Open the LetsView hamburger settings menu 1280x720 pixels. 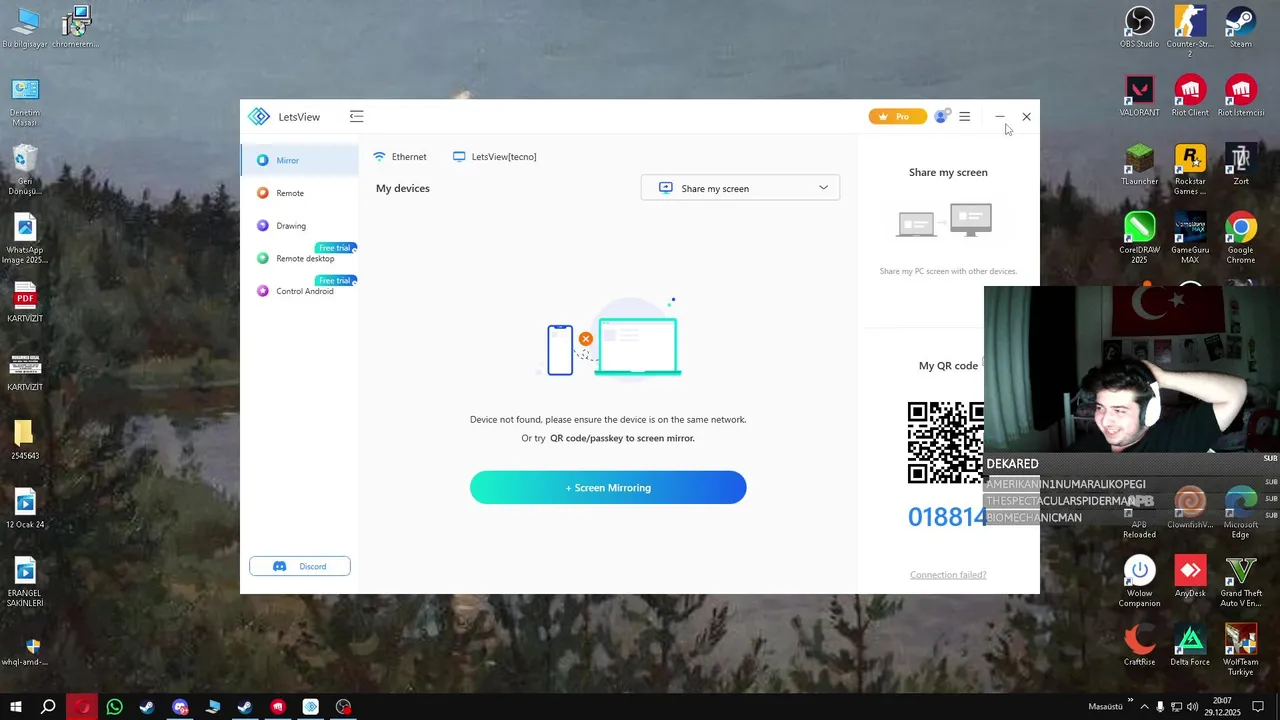coord(964,117)
